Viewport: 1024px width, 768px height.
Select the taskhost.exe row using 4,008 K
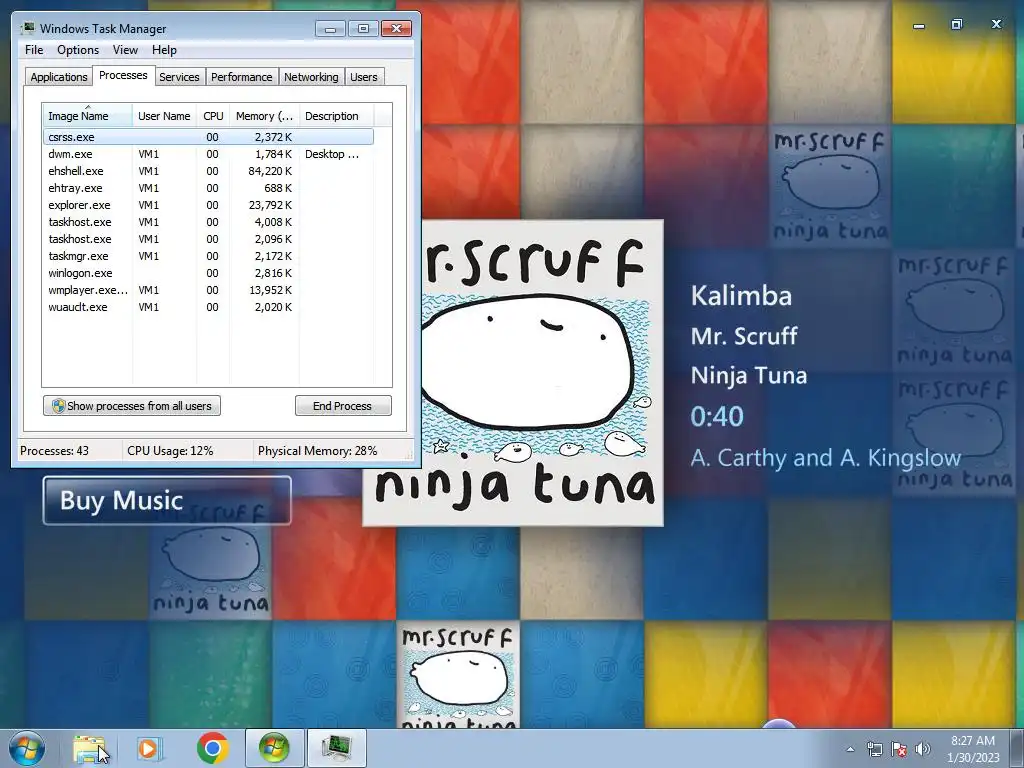tap(208, 222)
